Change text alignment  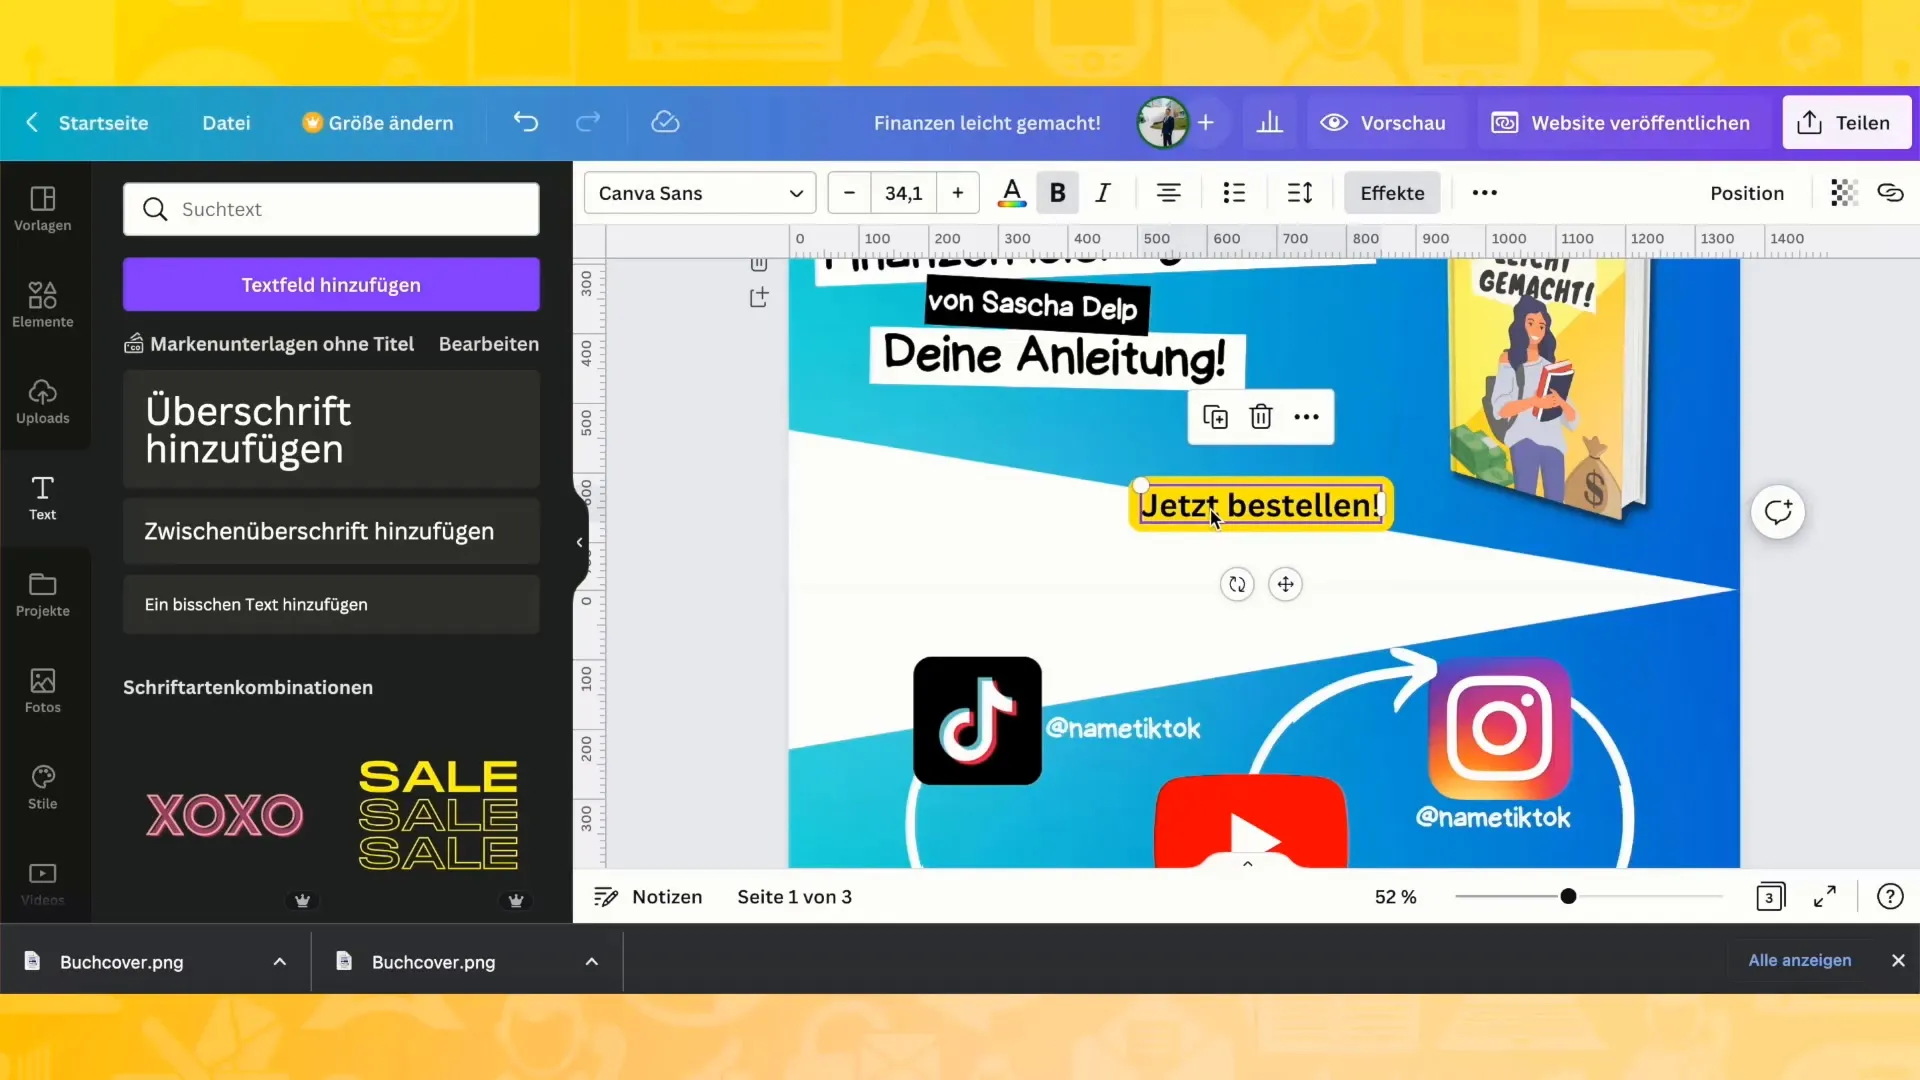tap(1168, 193)
